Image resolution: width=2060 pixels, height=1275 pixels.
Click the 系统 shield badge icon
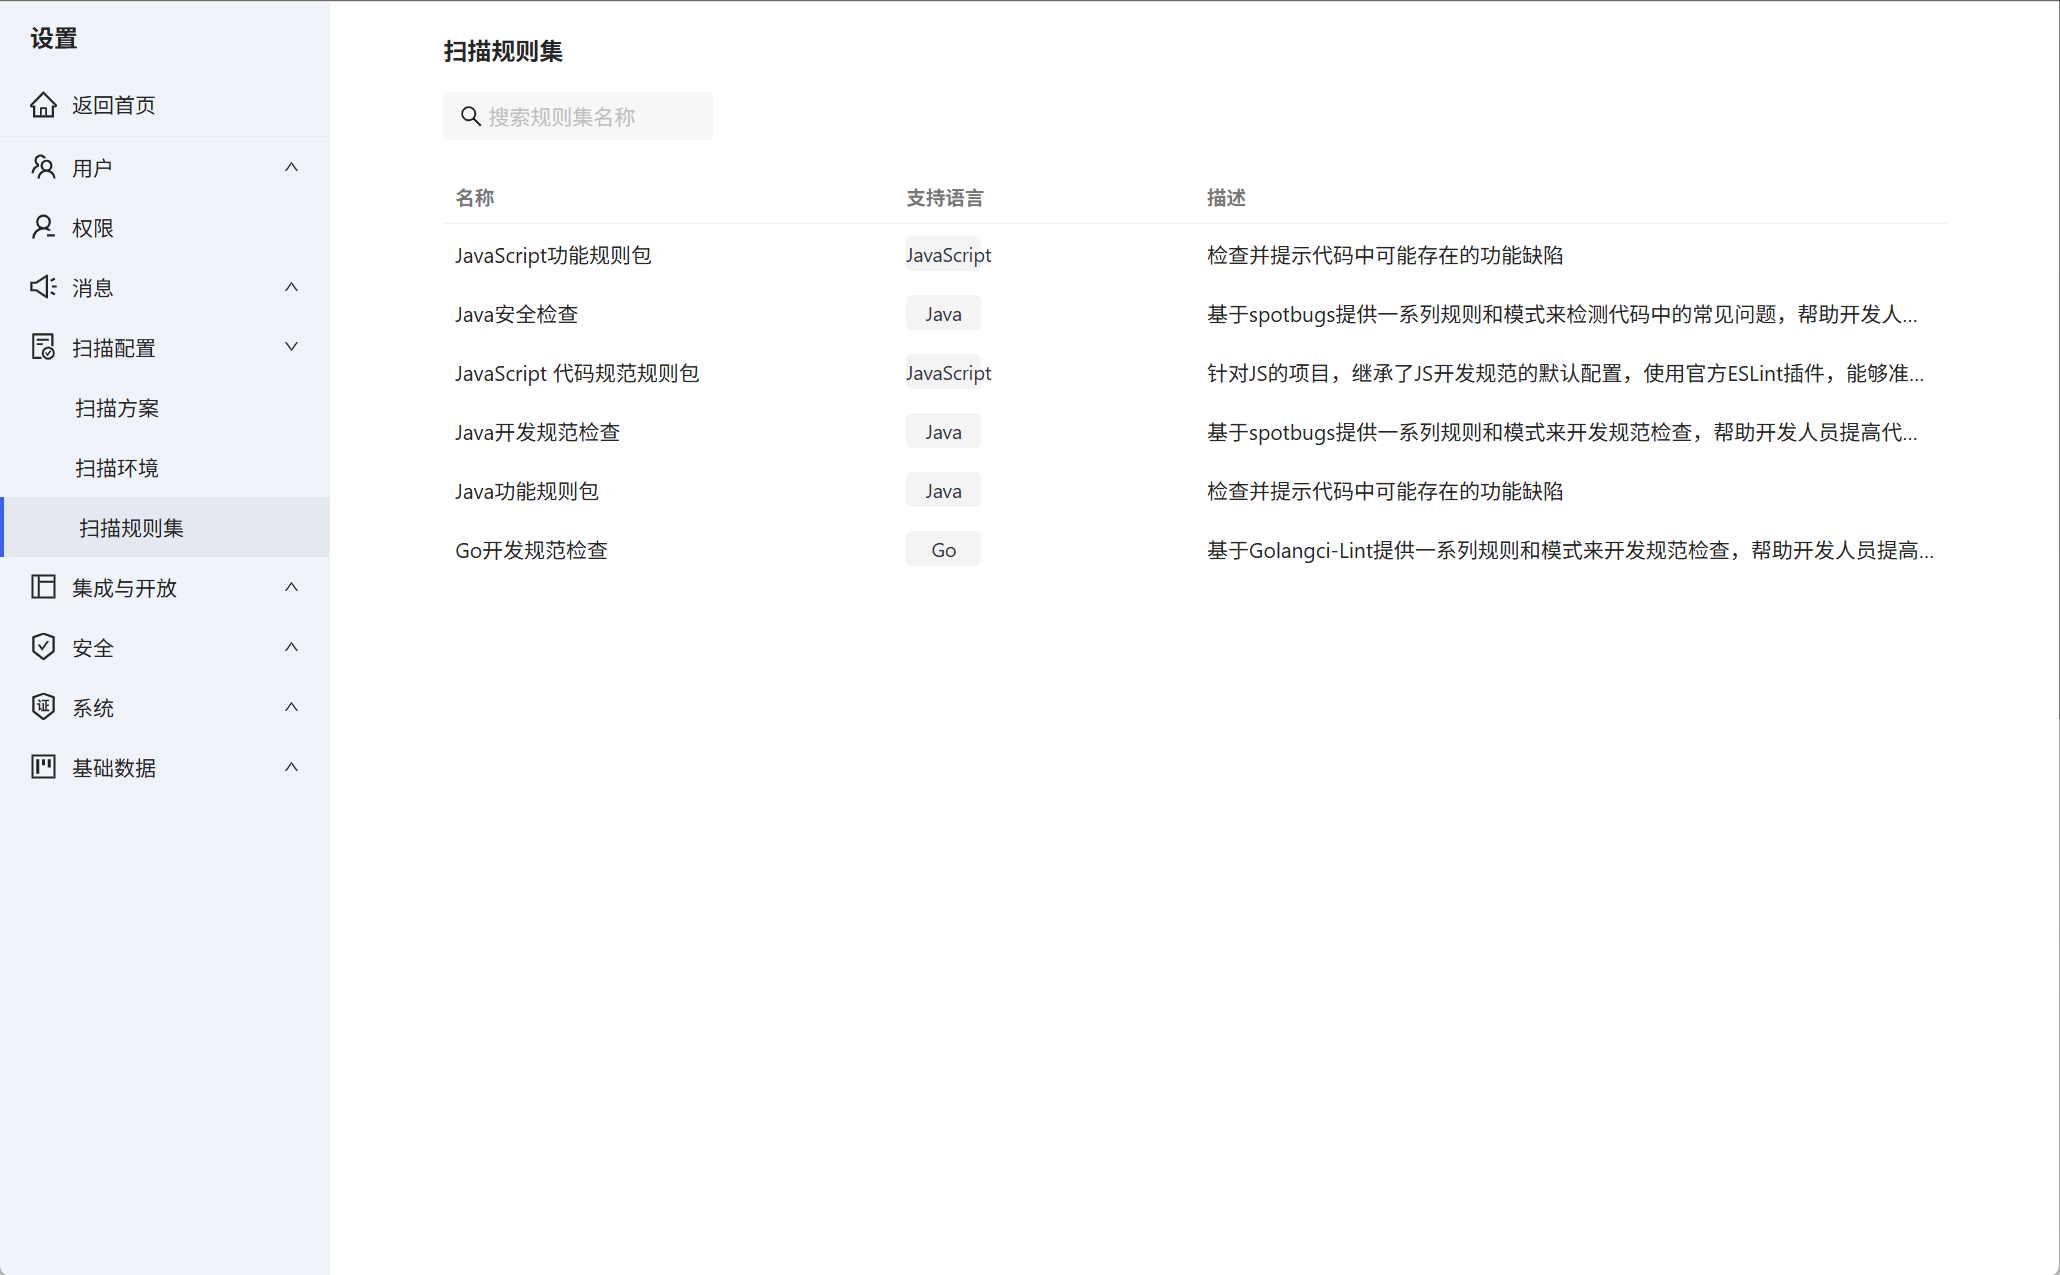coord(43,707)
